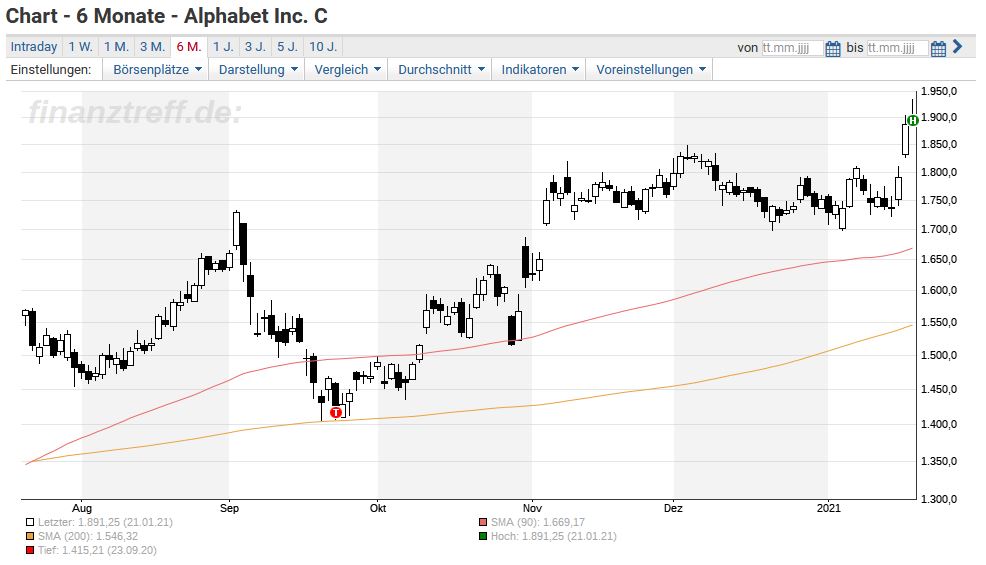
Task: Click the pink SMA (90) legend swatch
Action: pyautogui.click(x=482, y=522)
